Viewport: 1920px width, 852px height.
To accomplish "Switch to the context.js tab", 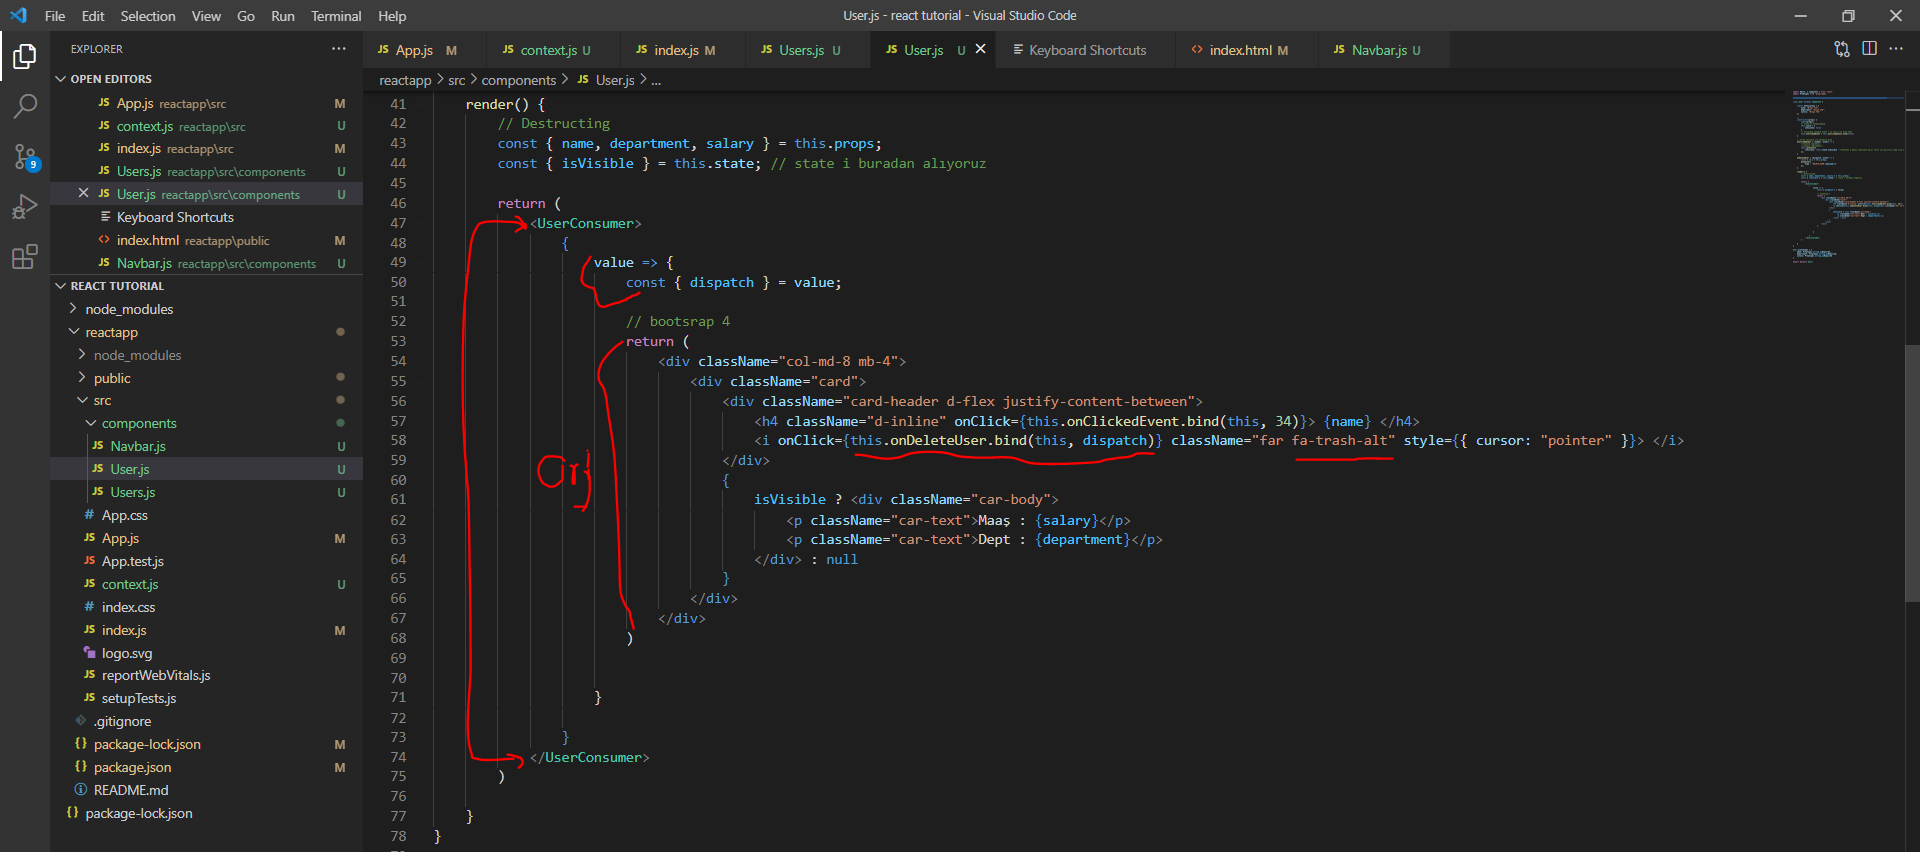I will pos(548,50).
